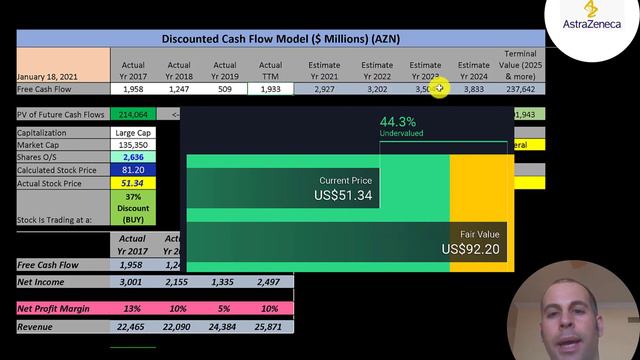Select the 3,833 estimate cell
The image size is (640, 360).
coord(473,89)
